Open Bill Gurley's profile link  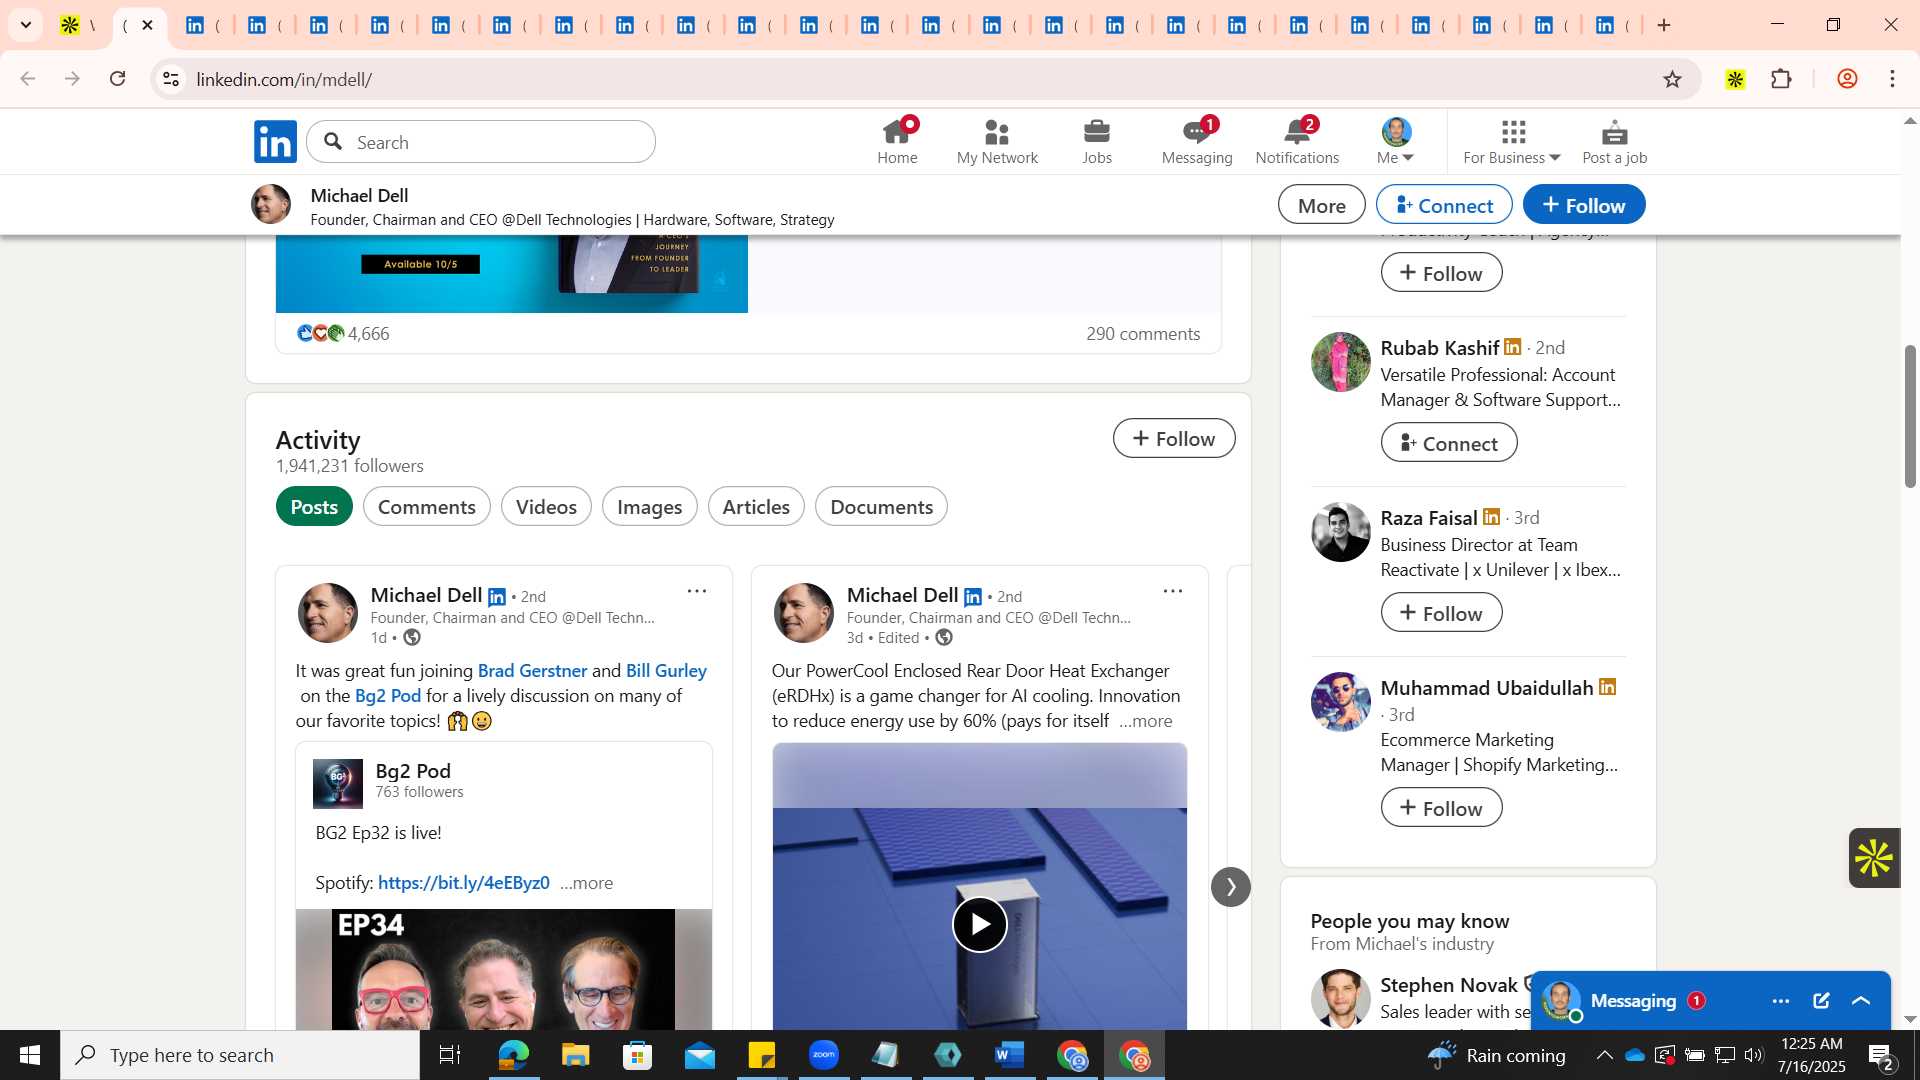pos(666,670)
